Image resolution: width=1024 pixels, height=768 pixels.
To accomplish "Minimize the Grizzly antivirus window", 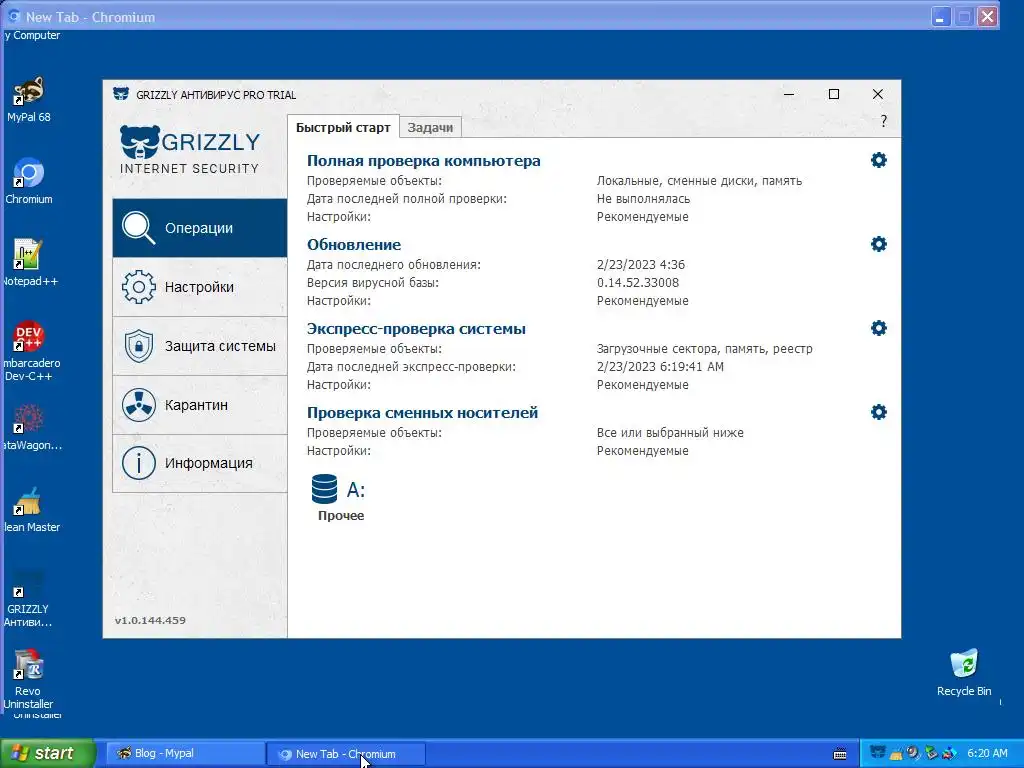I will pos(789,94).
